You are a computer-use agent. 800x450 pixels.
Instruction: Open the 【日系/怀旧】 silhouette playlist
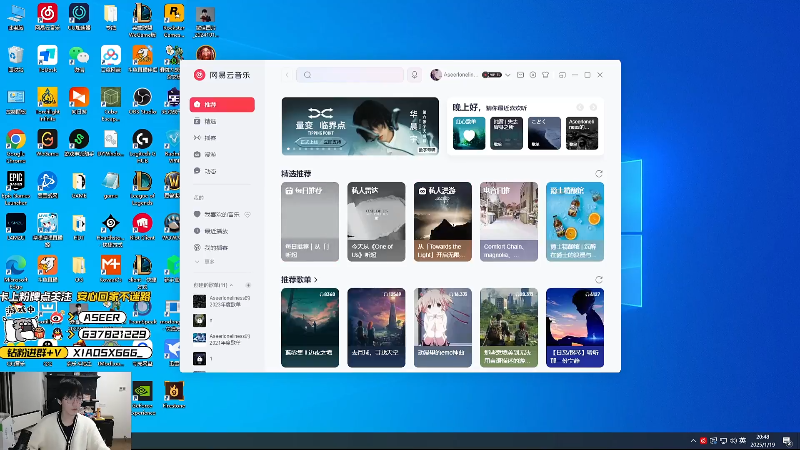coord(575,328)
